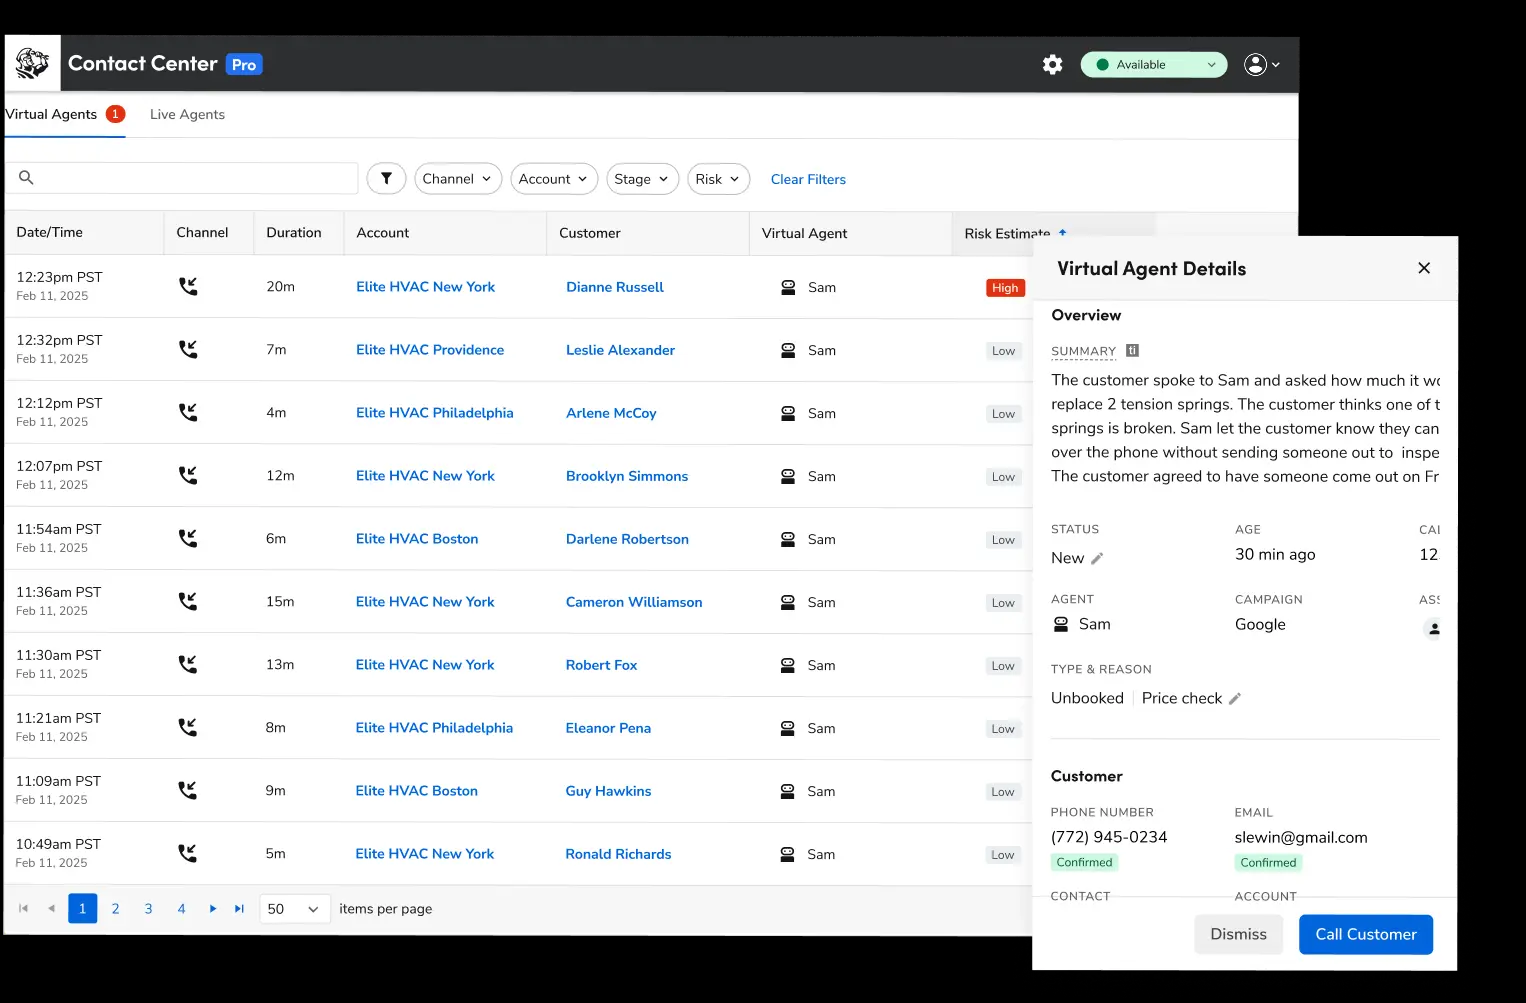Go to the previous page arrow
The width and height of the screenshot is (1526, 1003).
51,908
